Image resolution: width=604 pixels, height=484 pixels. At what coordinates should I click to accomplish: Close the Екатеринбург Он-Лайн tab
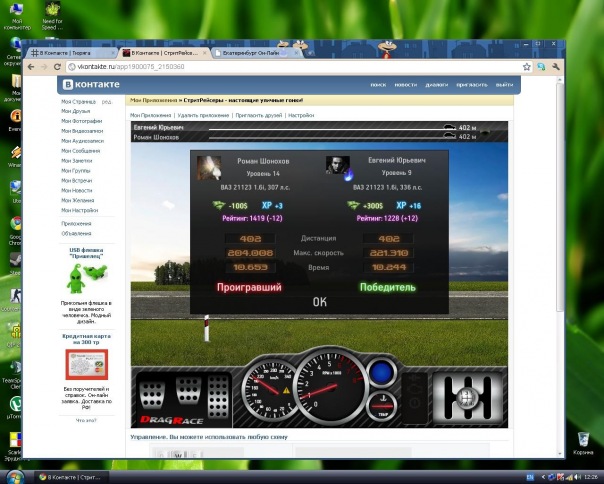296,53
